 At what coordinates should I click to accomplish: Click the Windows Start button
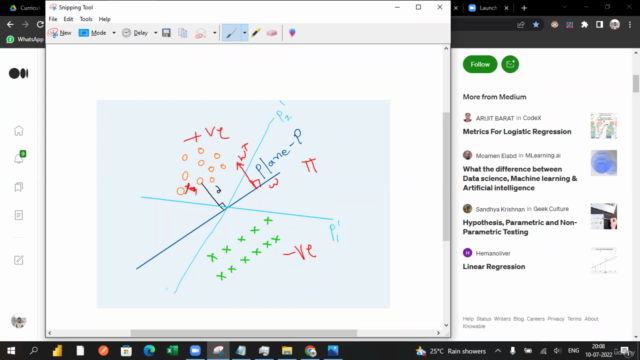(x=11, y=351)
